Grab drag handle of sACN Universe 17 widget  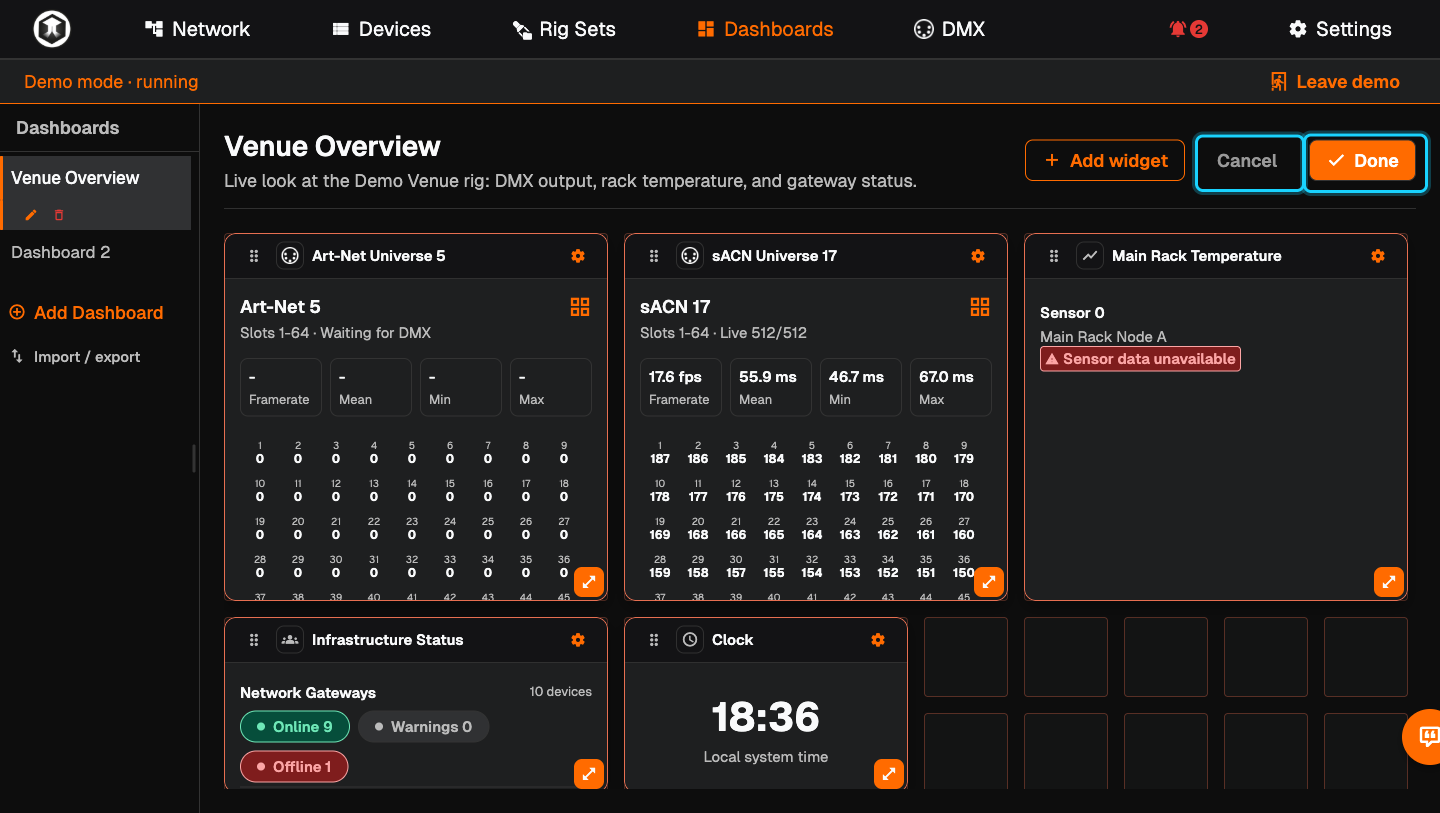click(x=654, y=256)
